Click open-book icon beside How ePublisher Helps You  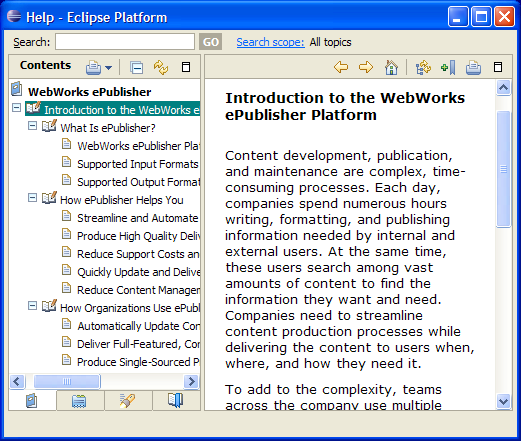pos(49,197)
